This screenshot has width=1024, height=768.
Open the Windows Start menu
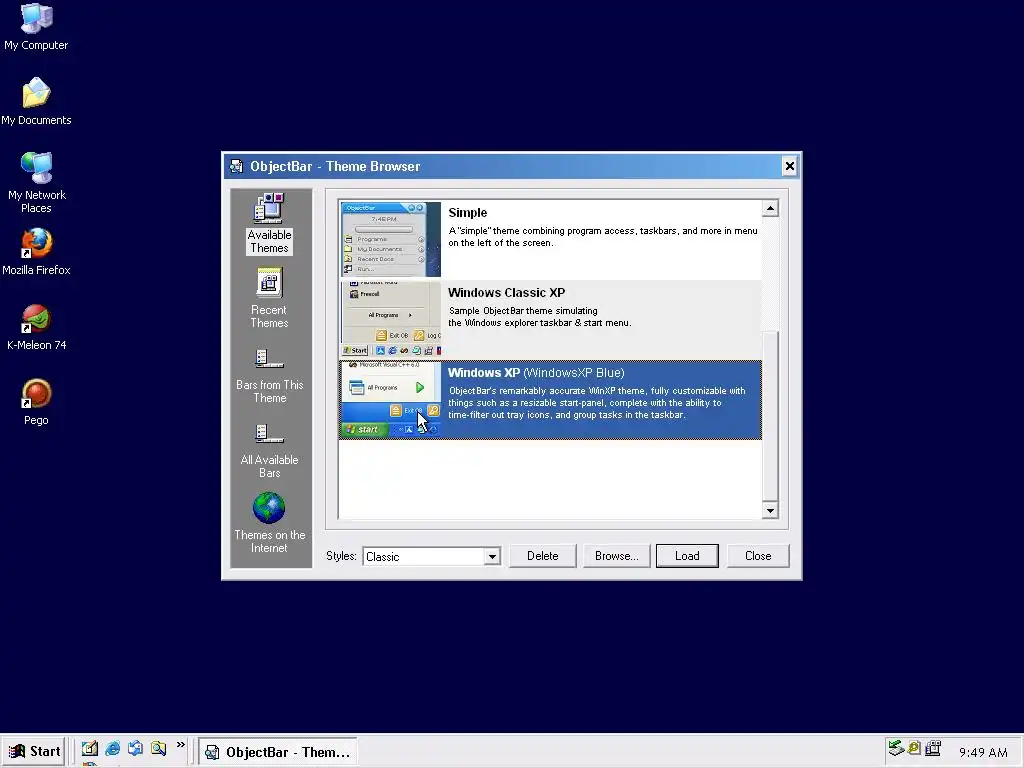[x=35, y=751]
